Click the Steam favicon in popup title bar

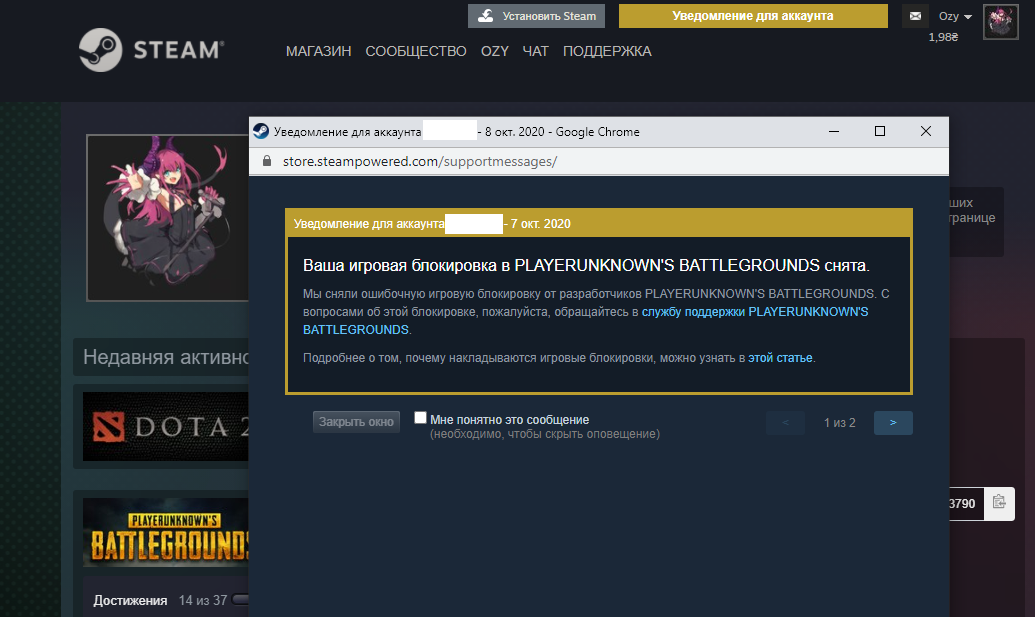[261, 131]
